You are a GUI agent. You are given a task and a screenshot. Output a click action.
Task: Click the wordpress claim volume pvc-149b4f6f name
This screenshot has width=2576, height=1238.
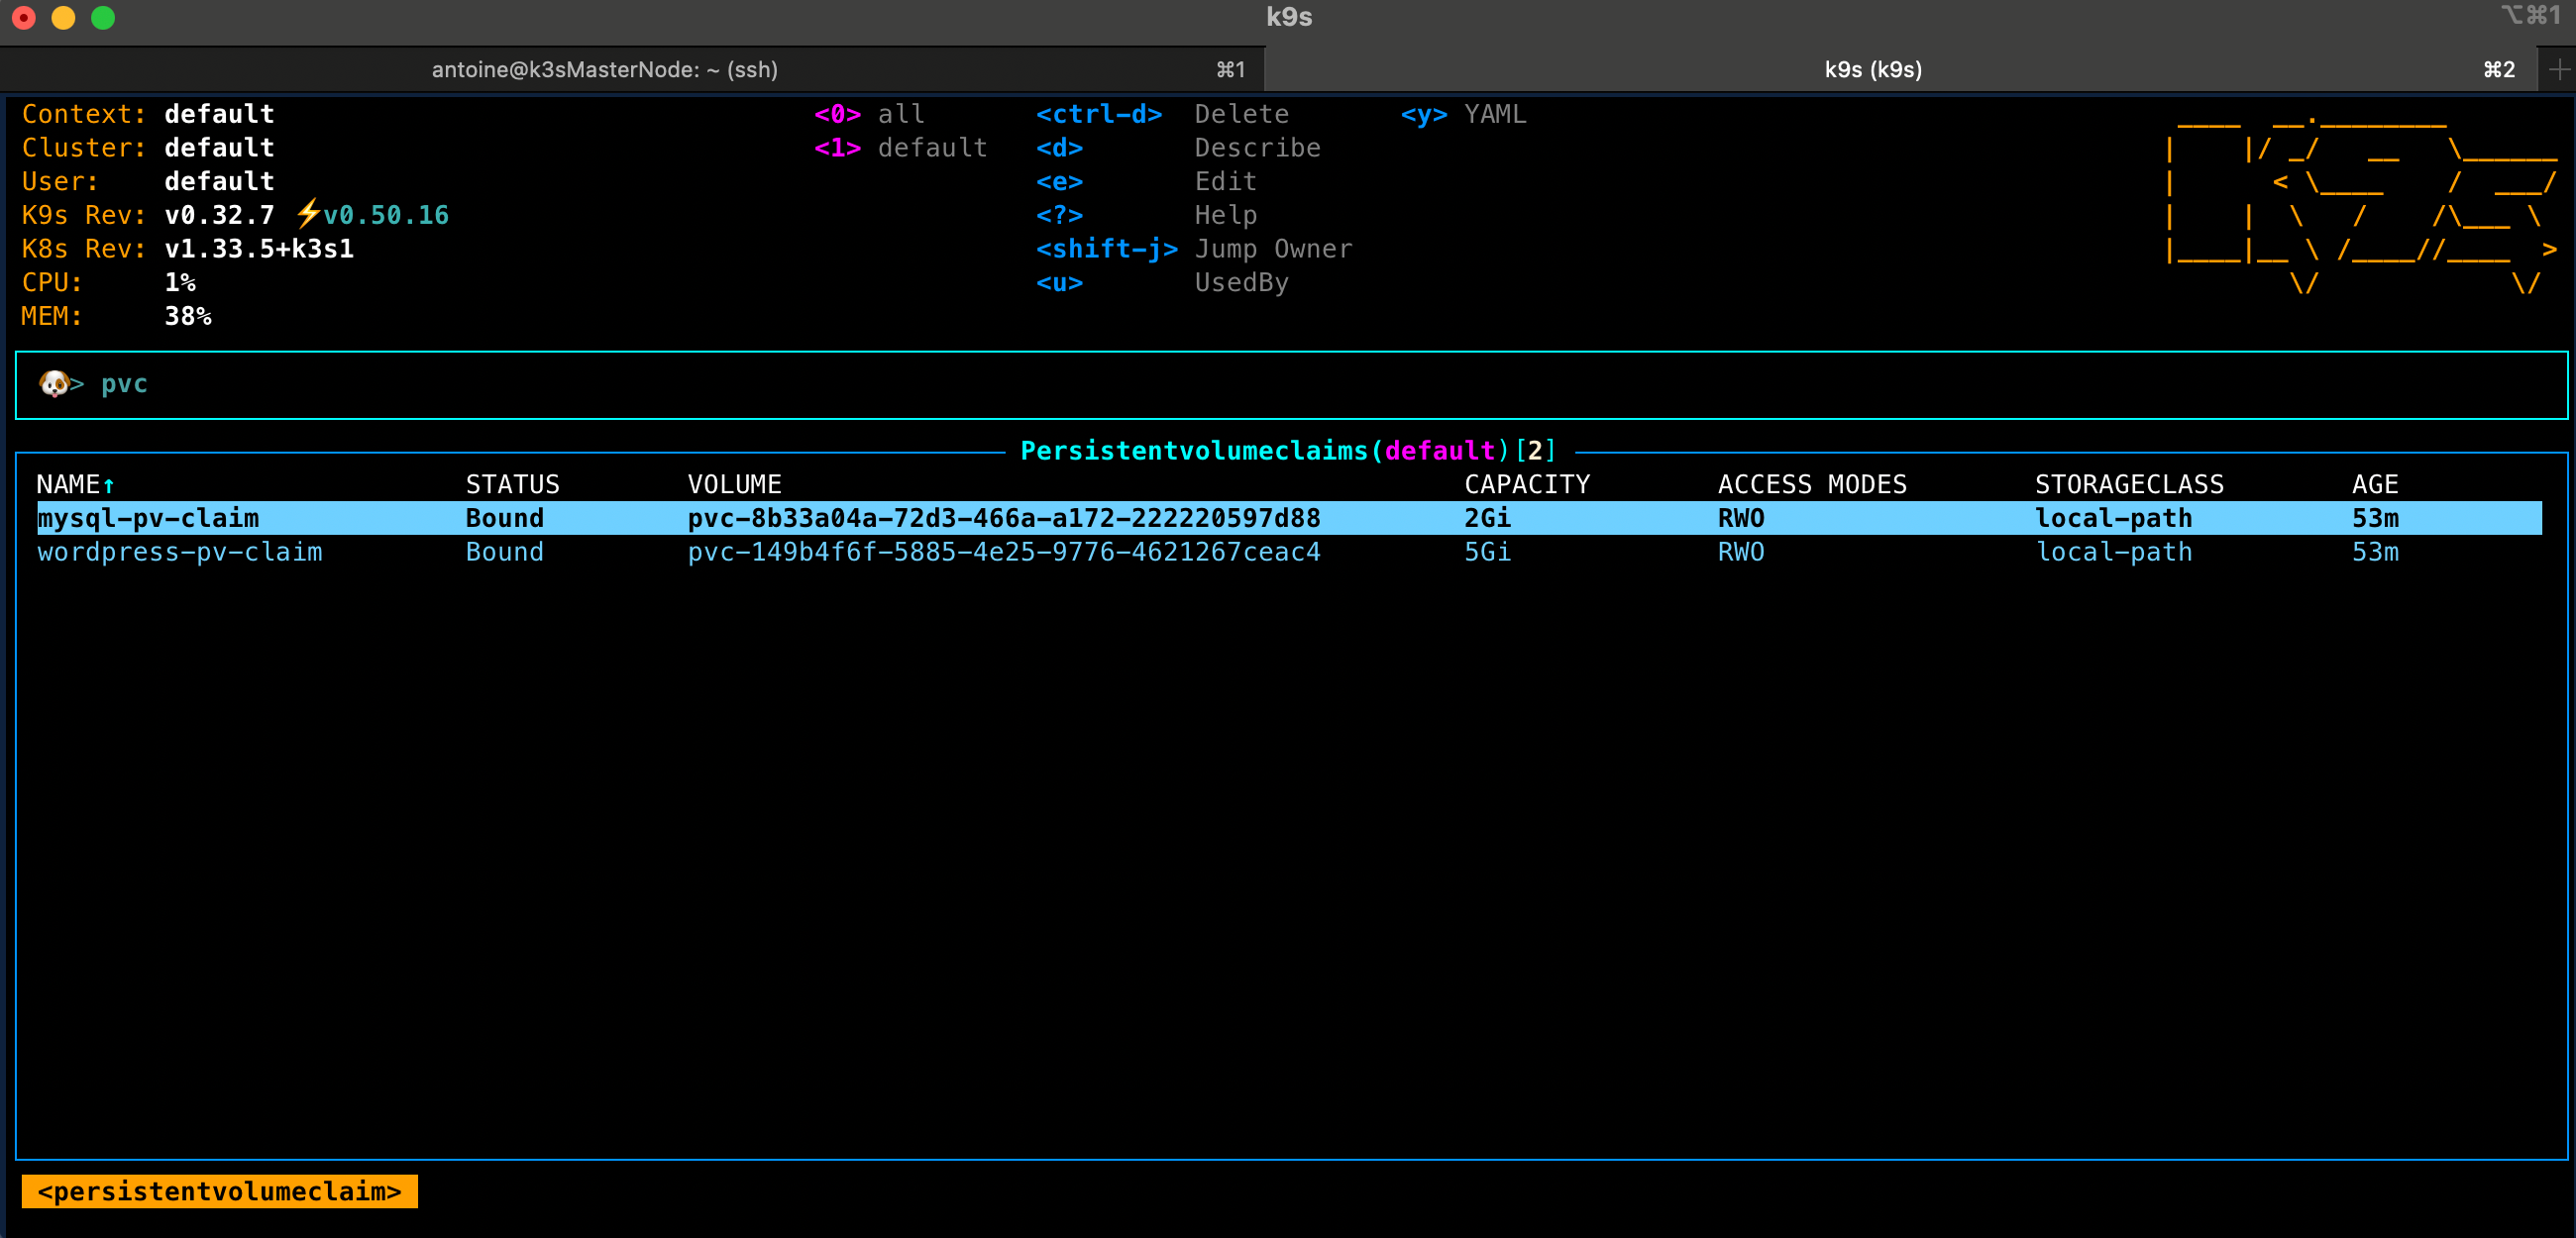1003,552
